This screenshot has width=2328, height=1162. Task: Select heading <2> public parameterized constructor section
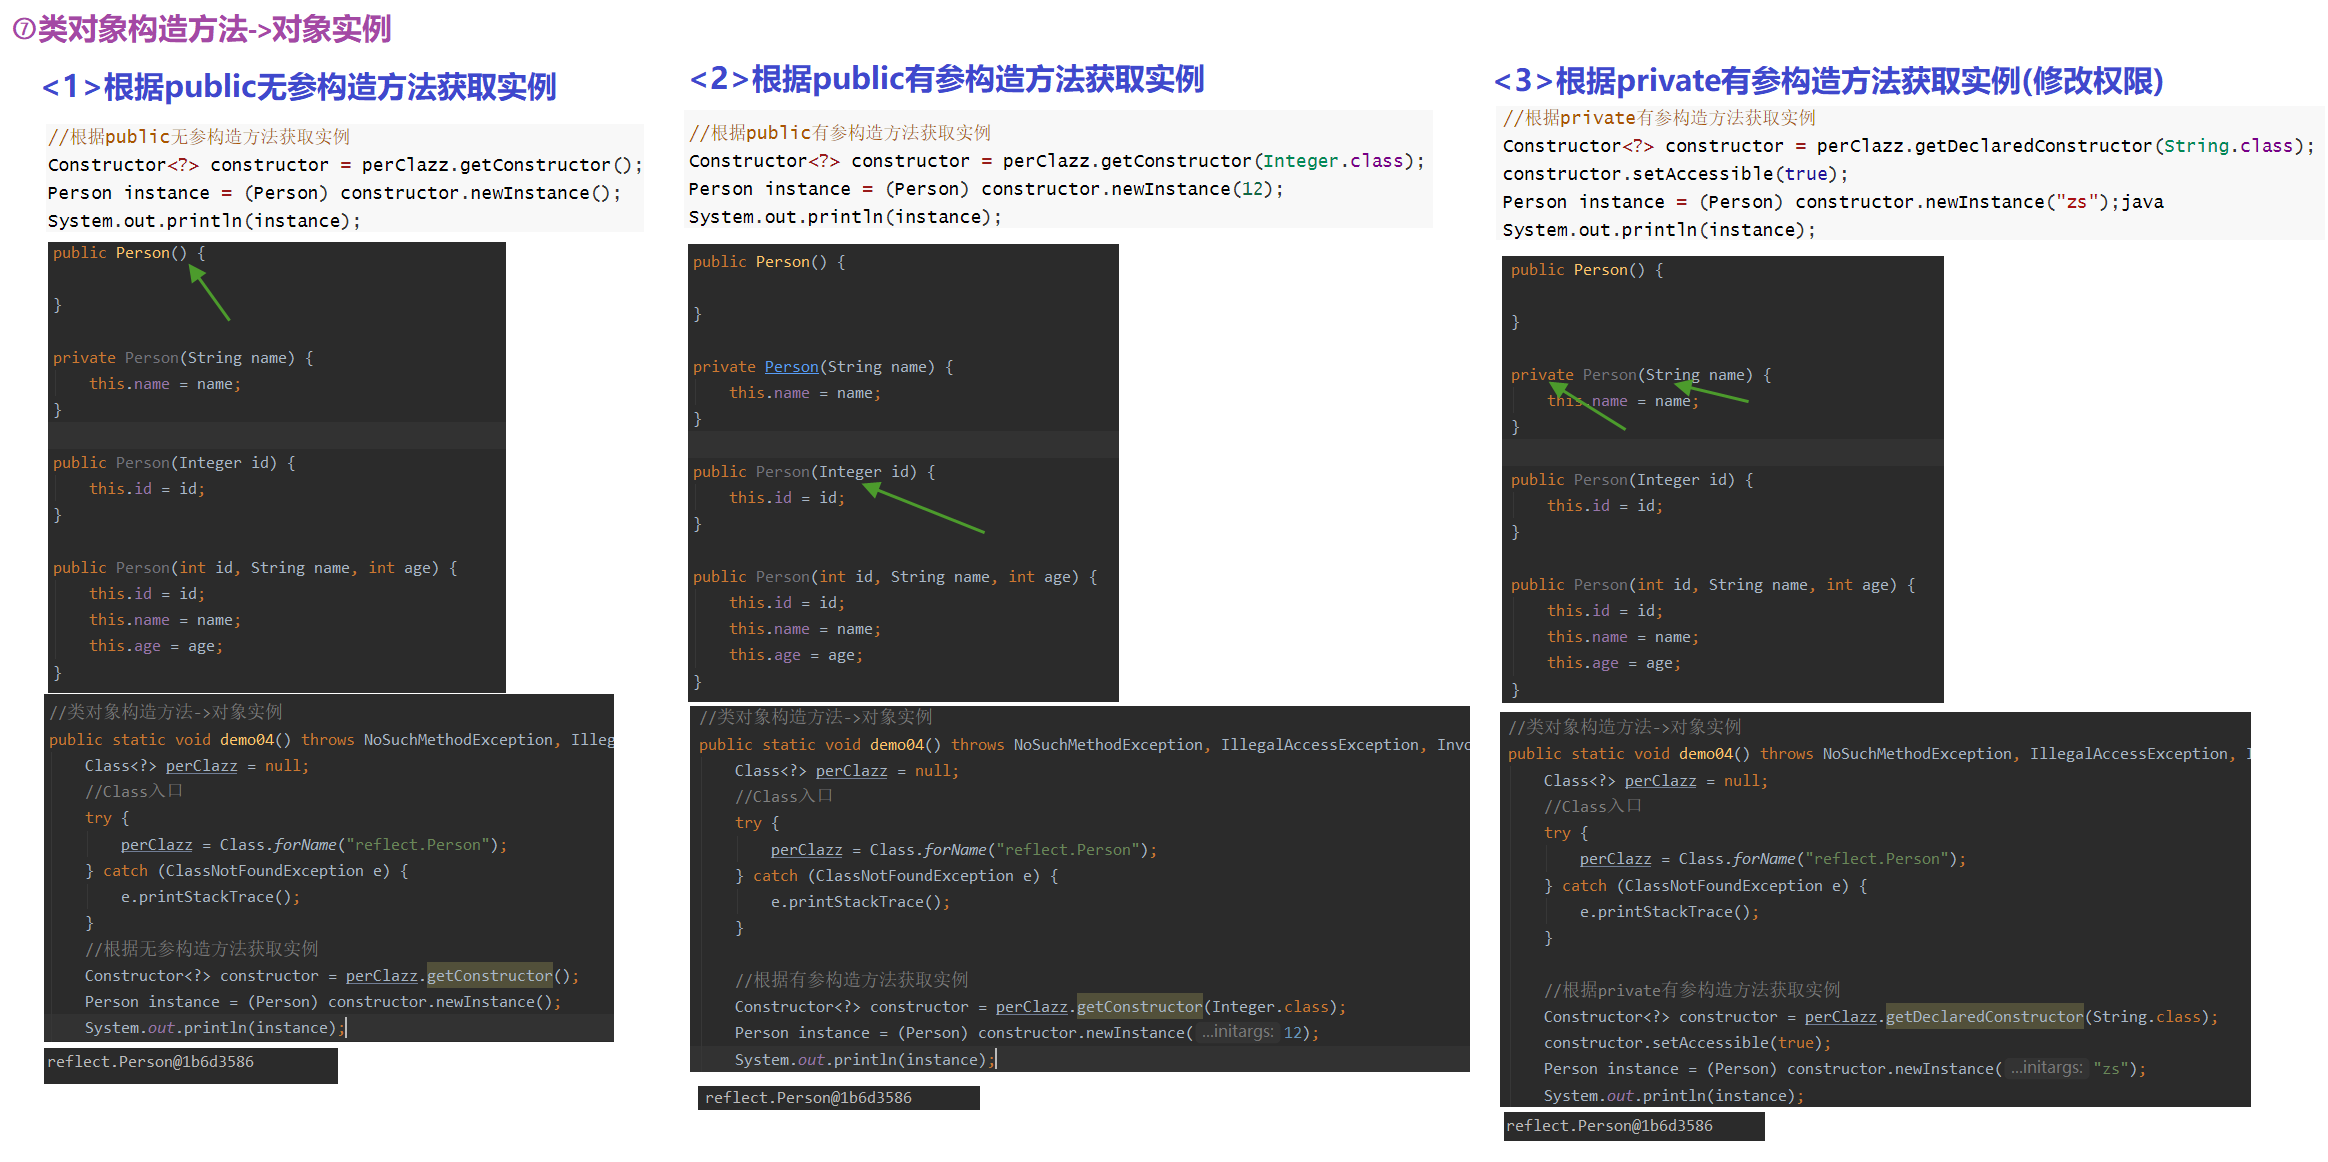946,79
